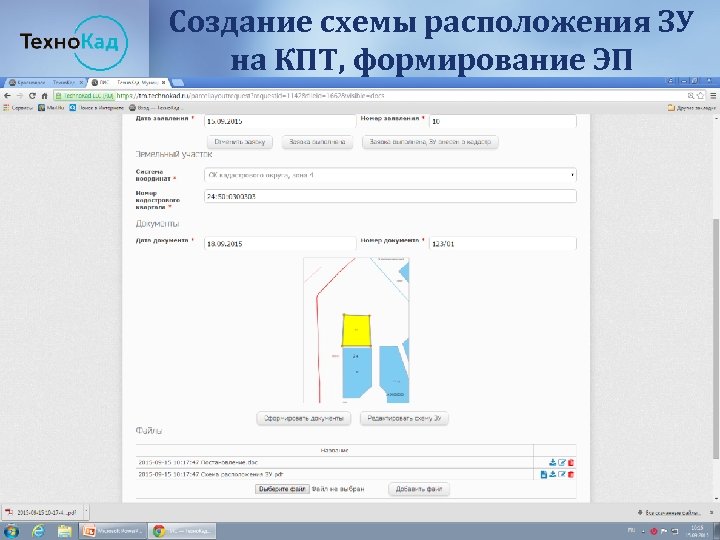Open the Другие закладки folder
Viewport: 720px width, 540px height.
pos(692,107)
